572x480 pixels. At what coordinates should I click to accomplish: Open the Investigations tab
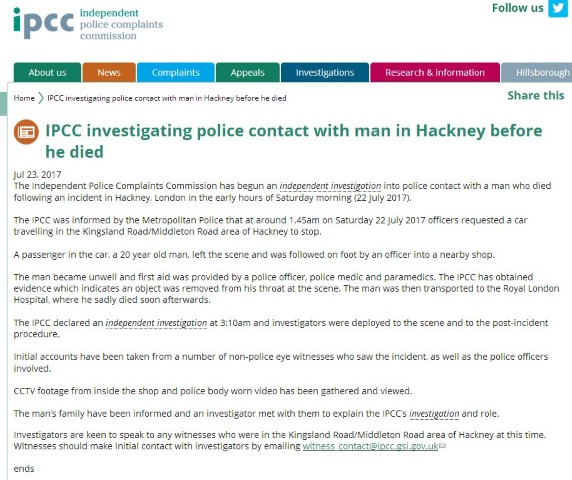pos(325,73)
